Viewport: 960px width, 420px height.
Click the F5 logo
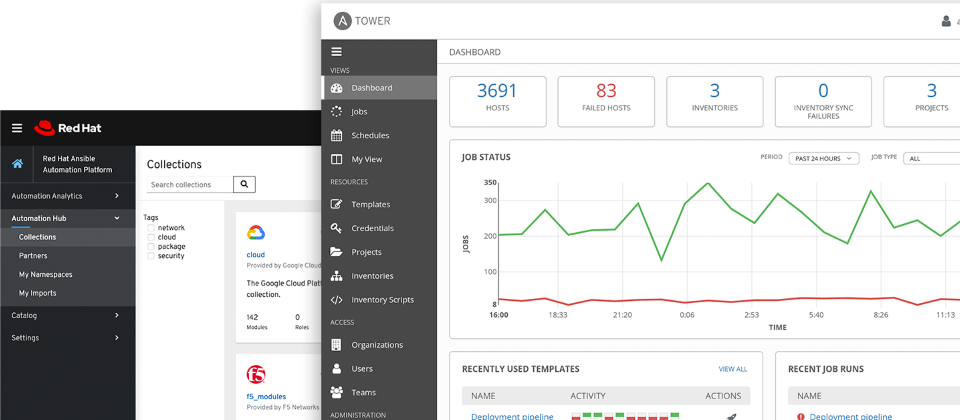[x=256, y=374]
